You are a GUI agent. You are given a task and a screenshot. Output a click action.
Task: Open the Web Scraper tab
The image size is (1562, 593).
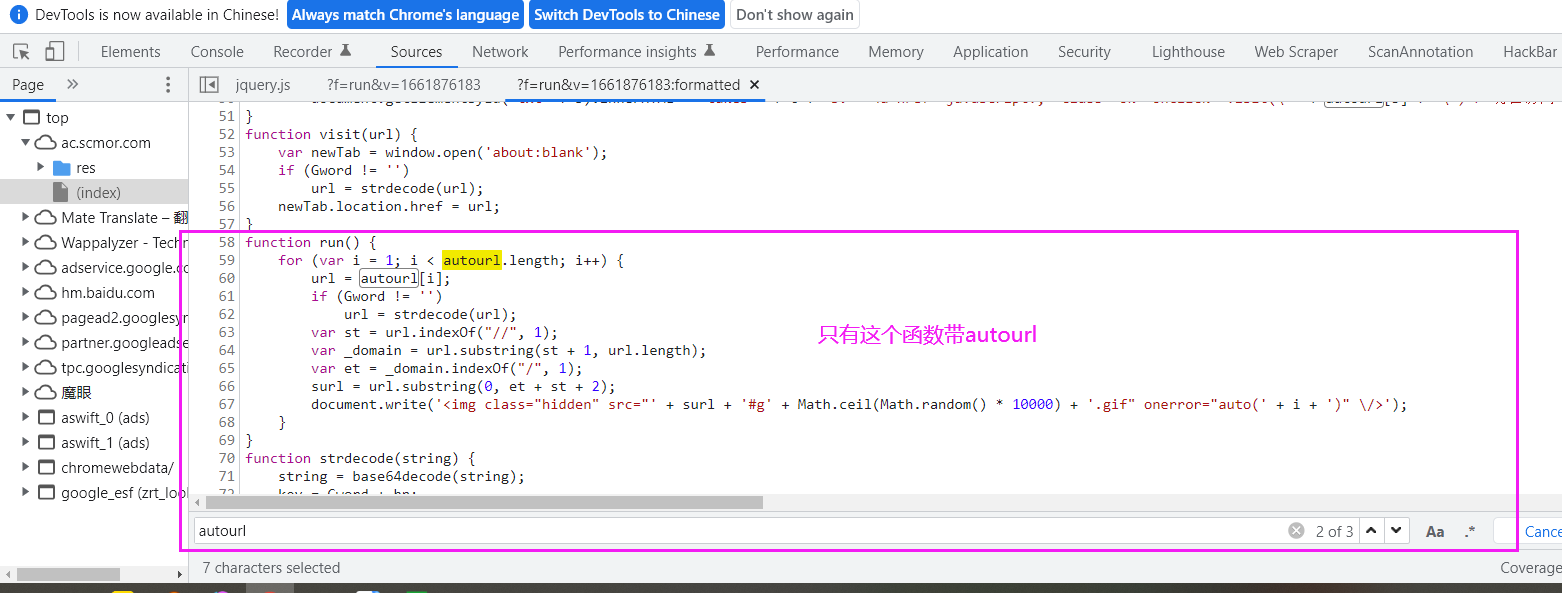[x=1296, y=52]
